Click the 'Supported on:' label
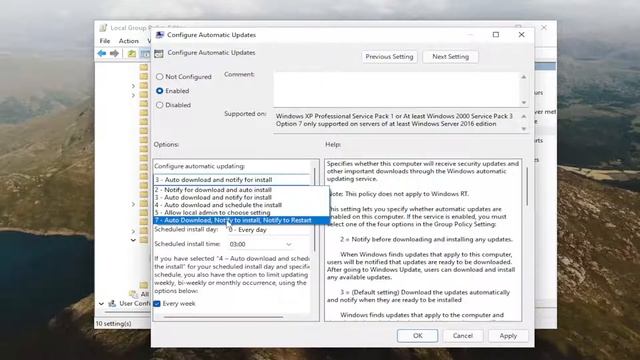This screenshot has height=360, width=640. pos(245,113)
